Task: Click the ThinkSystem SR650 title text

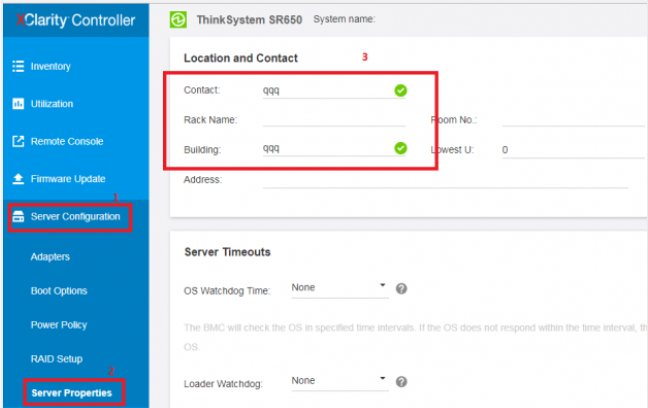Action: coord(249,20)
